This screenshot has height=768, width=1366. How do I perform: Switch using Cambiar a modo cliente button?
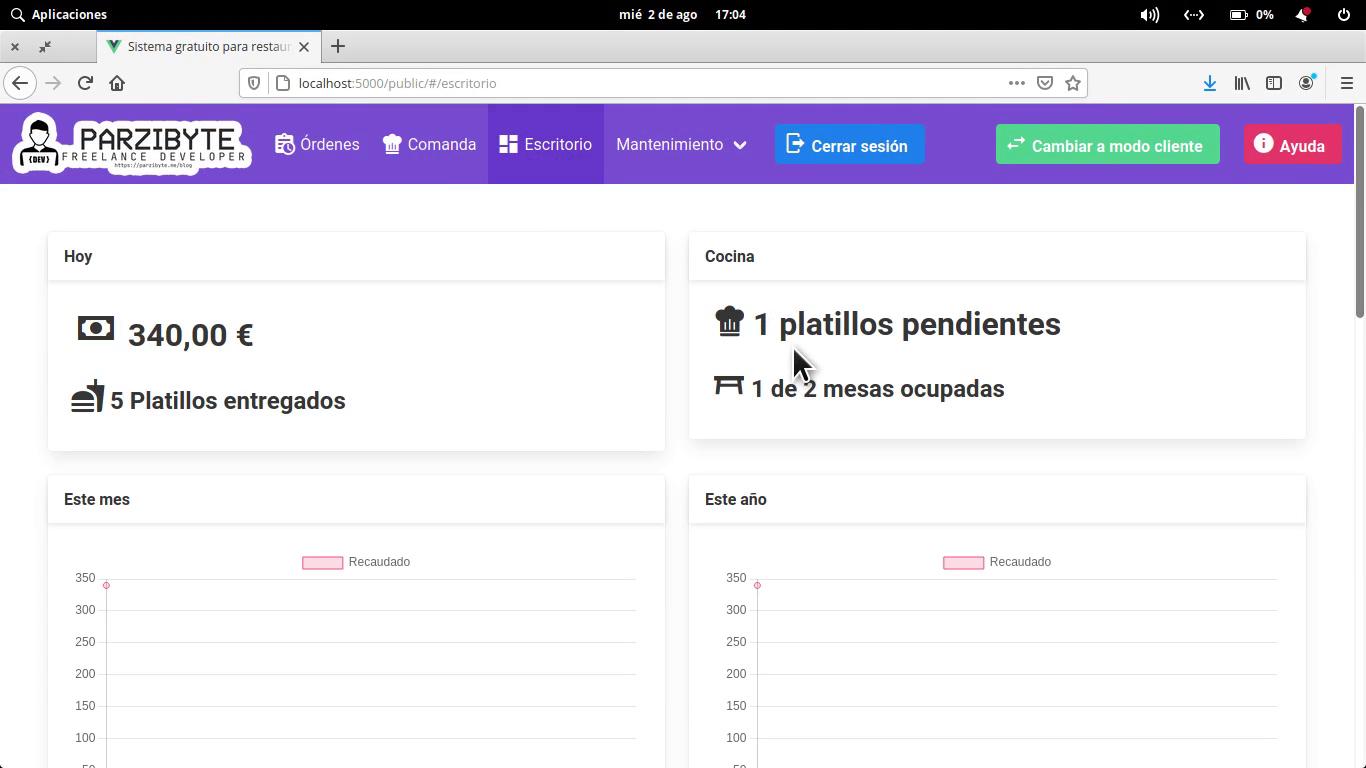pyautogui.click(x=1107, y=145)
